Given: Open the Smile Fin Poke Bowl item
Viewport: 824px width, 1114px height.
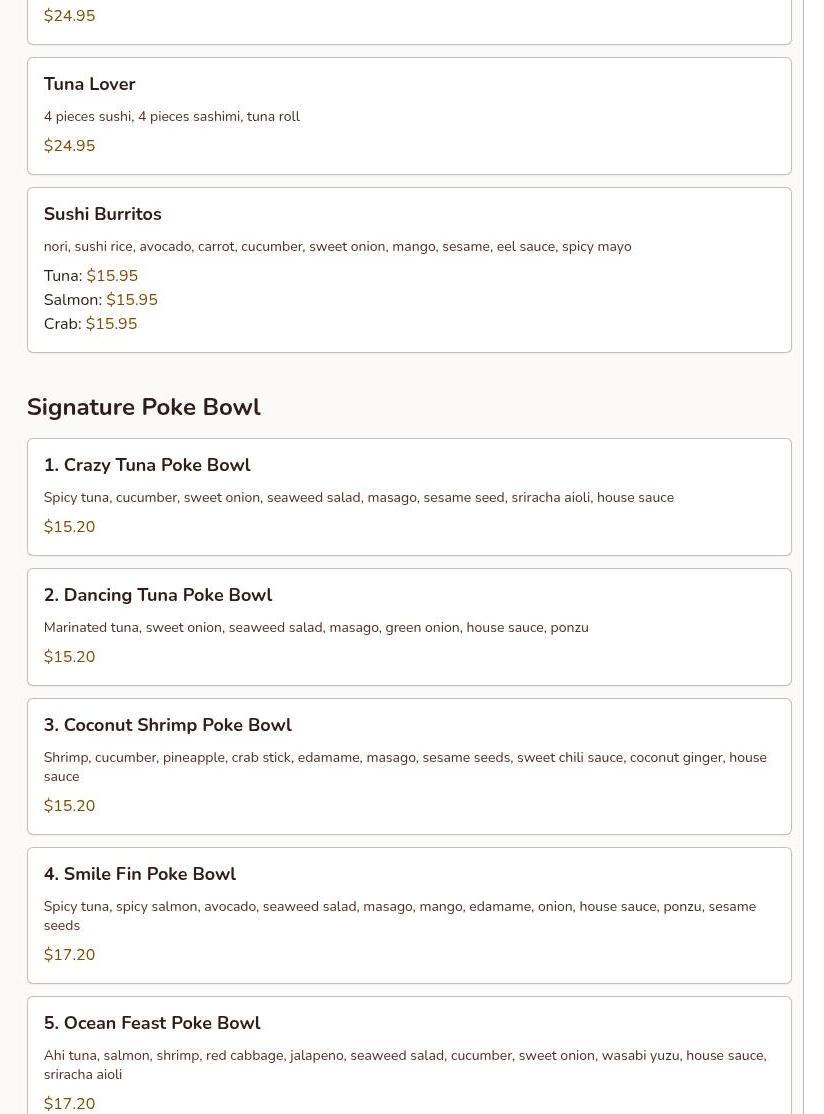Looking at the screenshot, I should coord(140,875).
